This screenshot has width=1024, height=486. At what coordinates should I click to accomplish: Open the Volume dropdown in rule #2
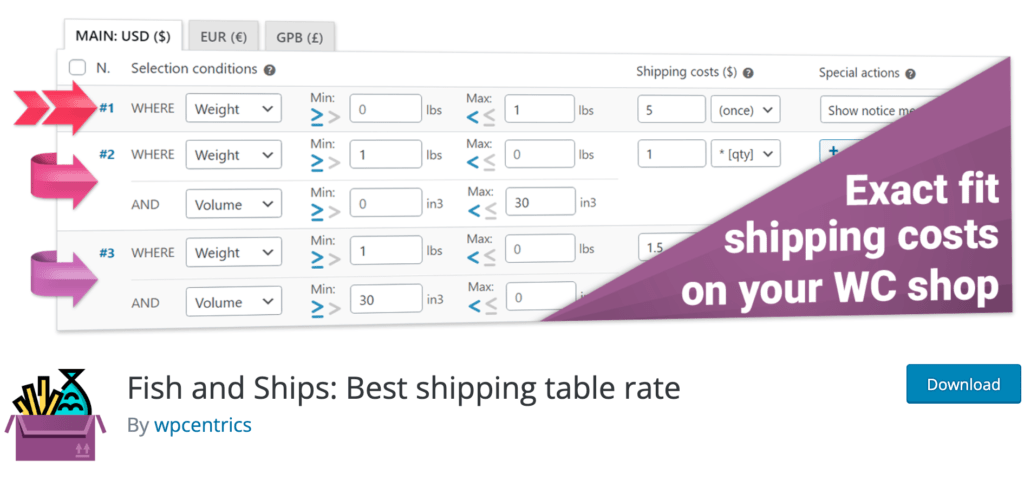(x=233, y=204)
